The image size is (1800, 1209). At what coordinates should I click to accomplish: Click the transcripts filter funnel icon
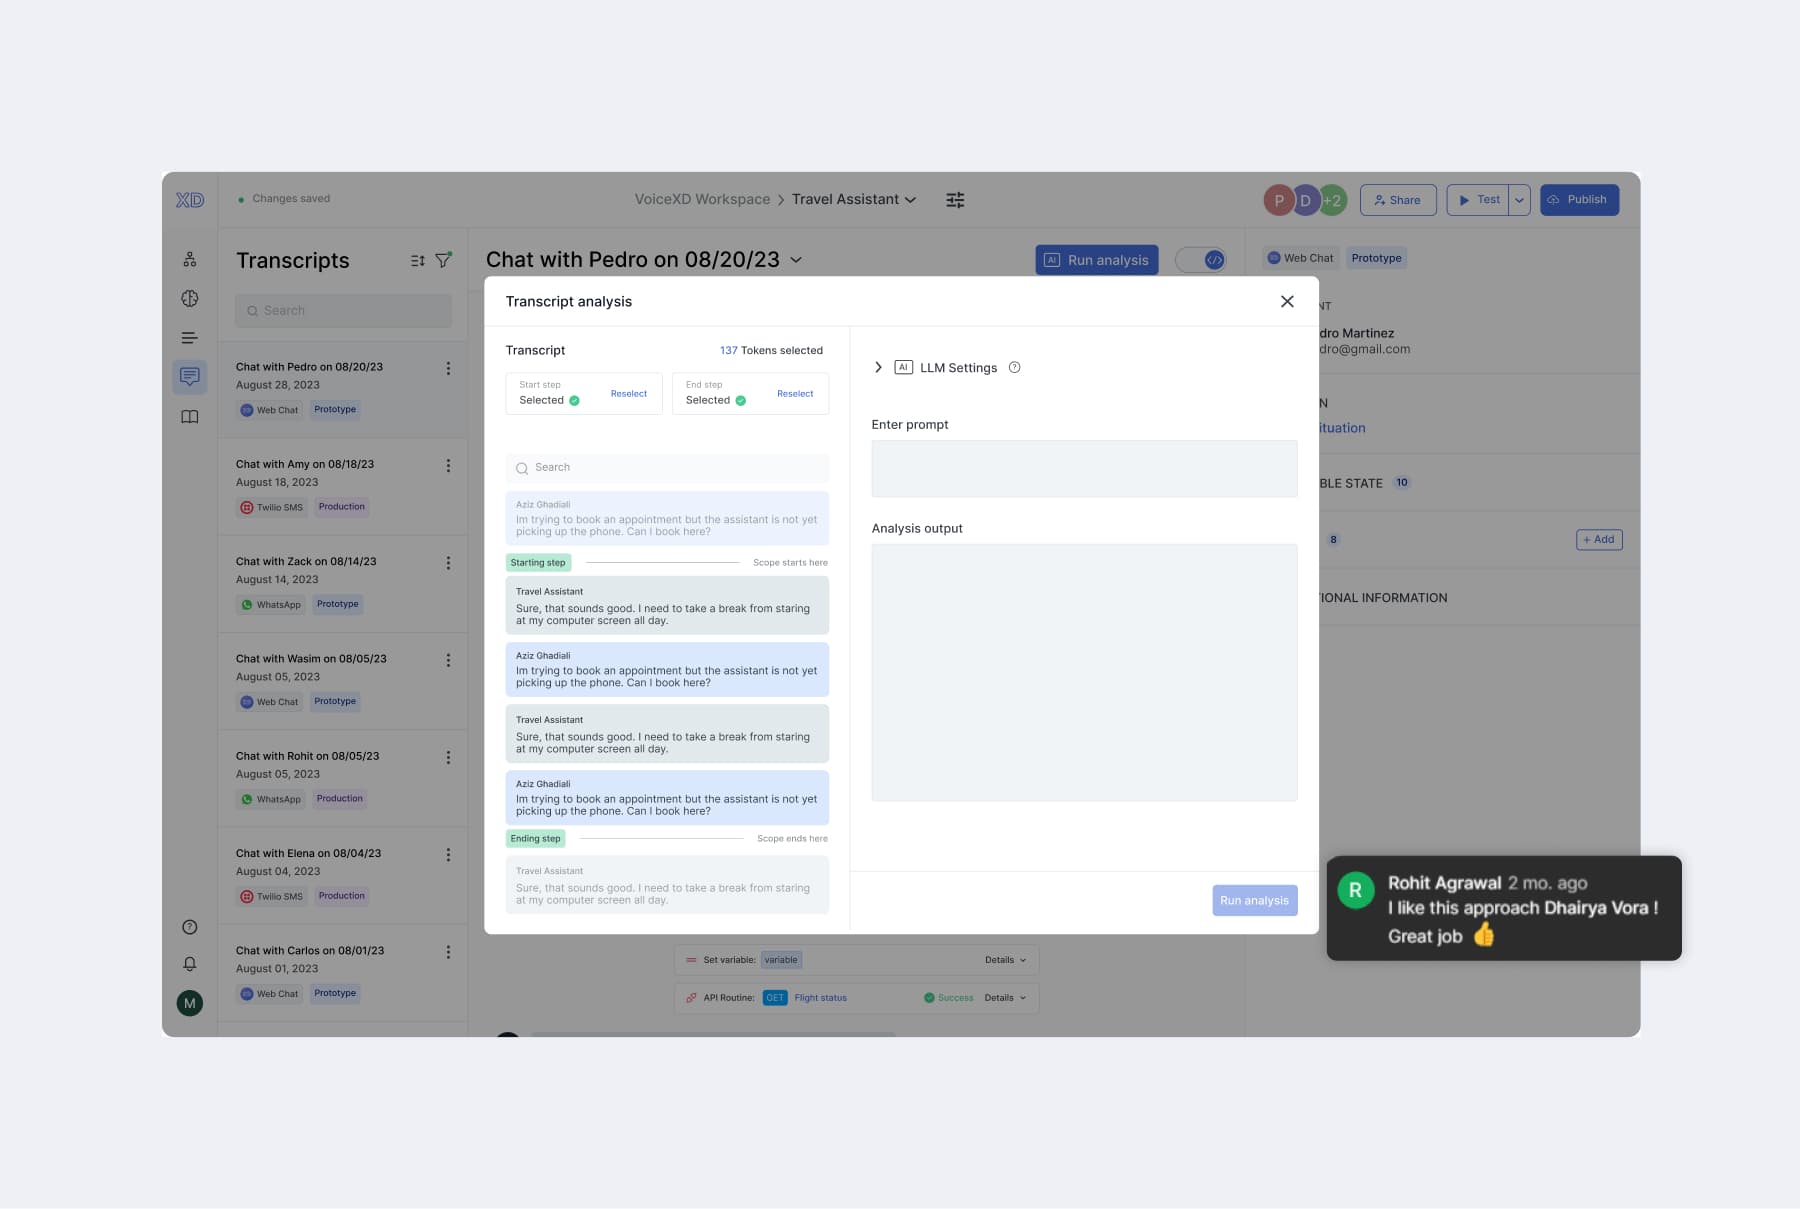pos(443,260)
